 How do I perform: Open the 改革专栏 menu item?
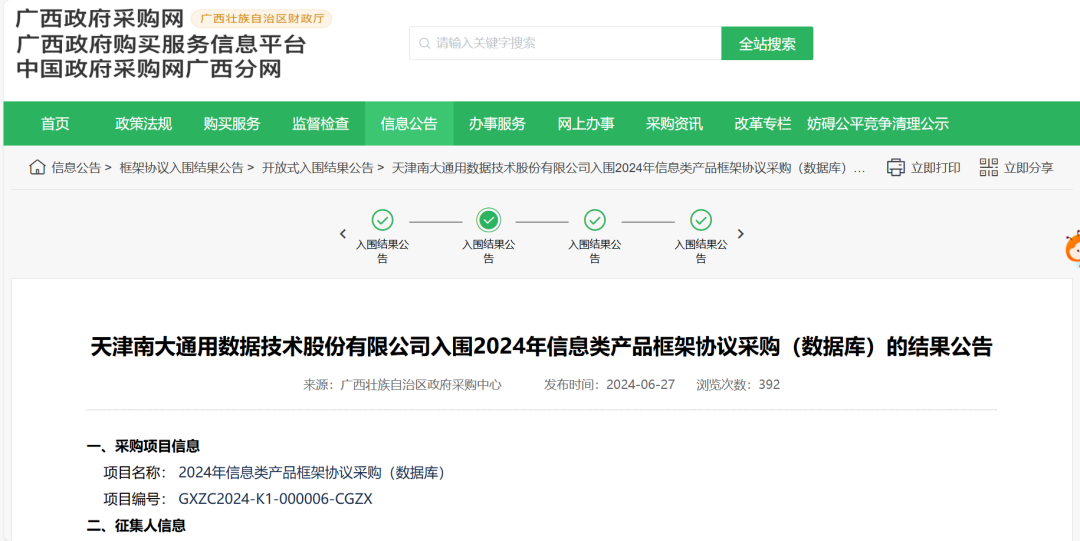click(x=762, y=123)
